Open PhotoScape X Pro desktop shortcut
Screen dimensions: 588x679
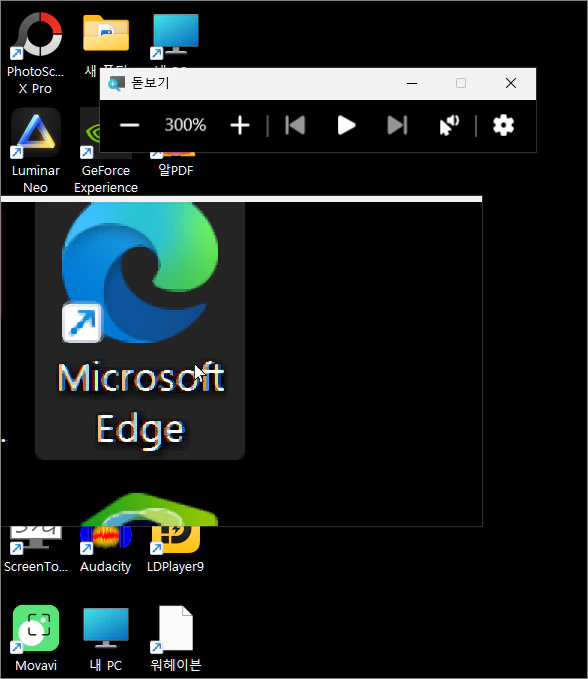(36, 53)
